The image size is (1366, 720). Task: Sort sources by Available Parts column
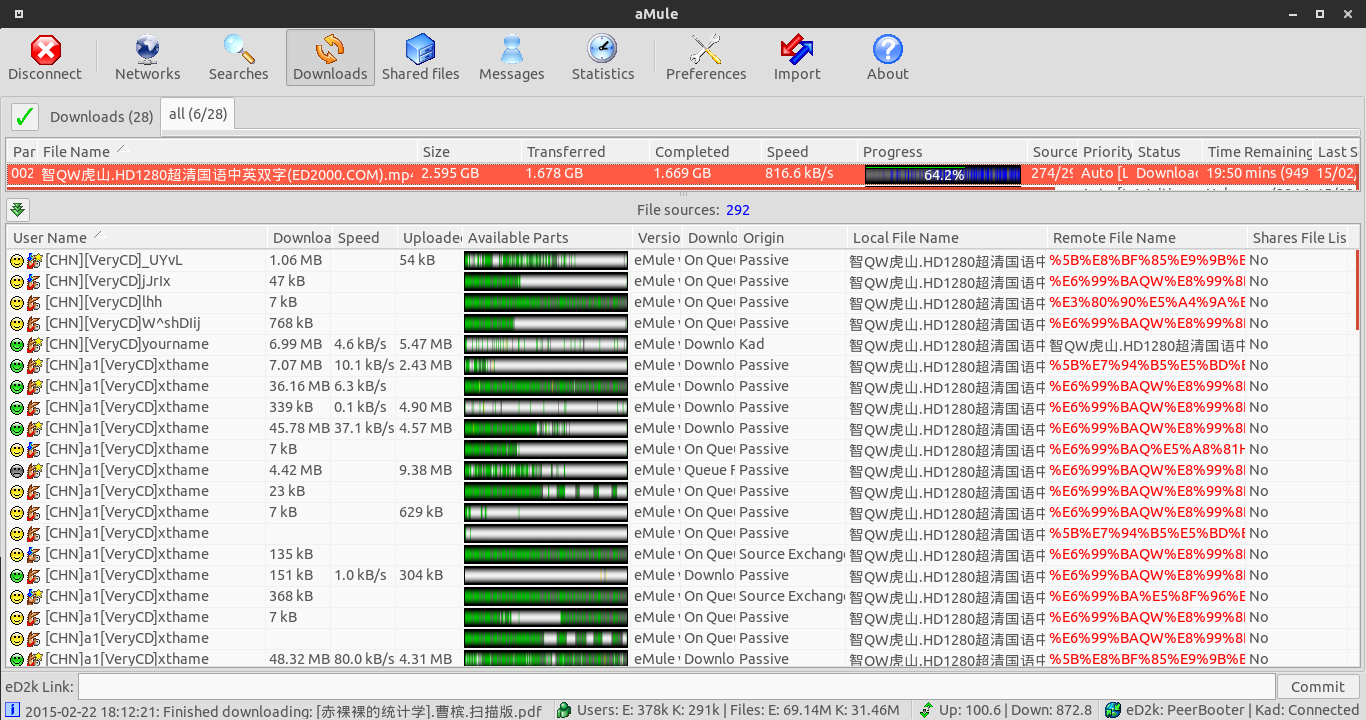tap(548, 237)
